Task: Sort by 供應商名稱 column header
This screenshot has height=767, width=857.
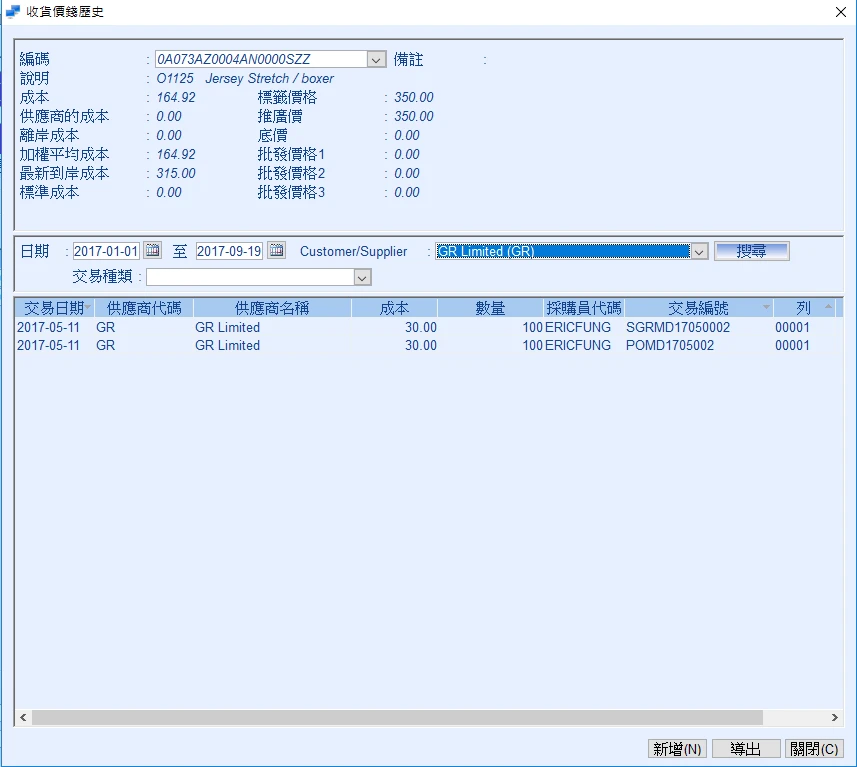Action: coord(272,308)
